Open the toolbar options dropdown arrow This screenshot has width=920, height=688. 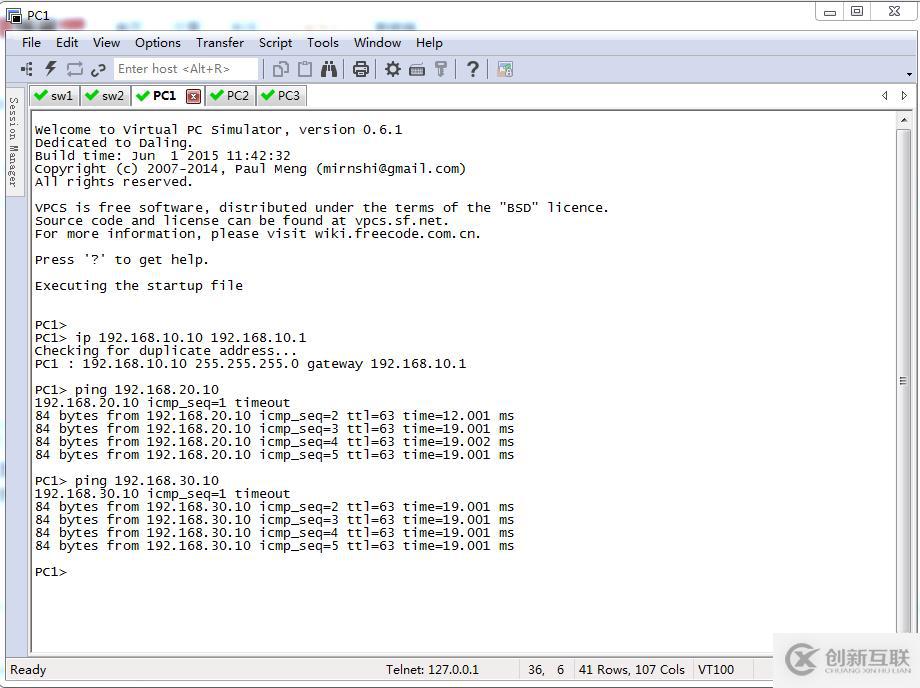(909, 74)
